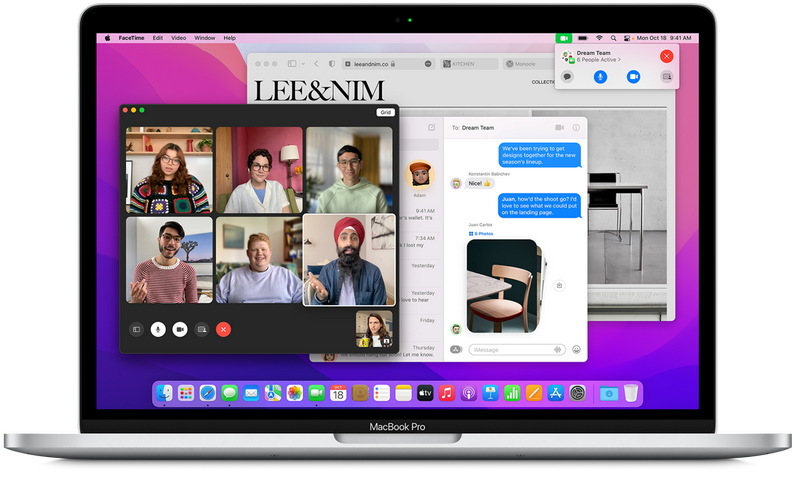Switch layout using the Grid button
Screen dimensions: 800x489
(385, 112)
